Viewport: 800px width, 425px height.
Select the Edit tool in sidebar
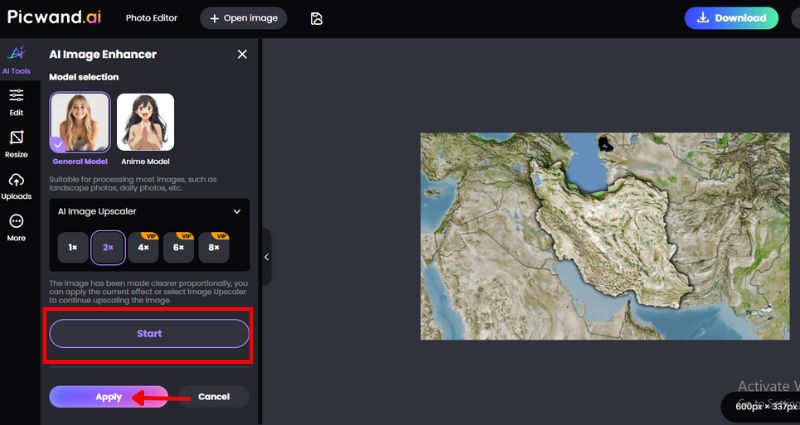16,101
